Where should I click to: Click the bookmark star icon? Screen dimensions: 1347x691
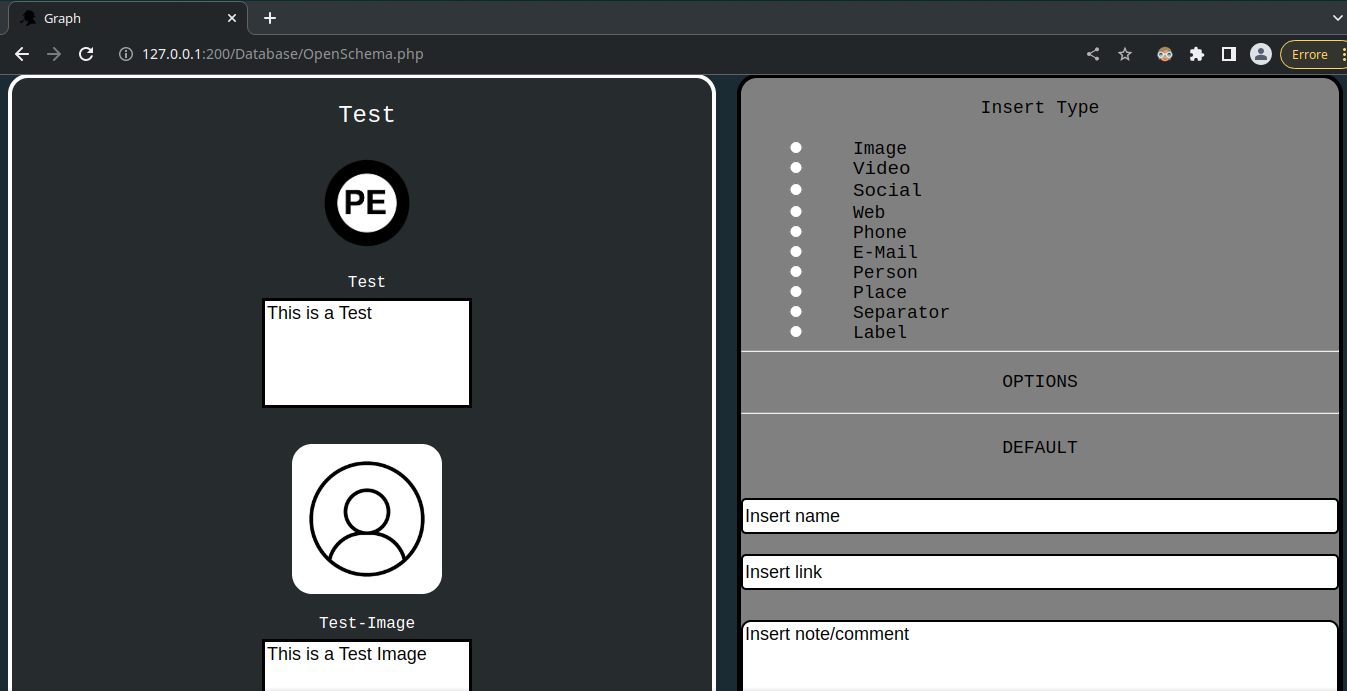point(1125,54)
